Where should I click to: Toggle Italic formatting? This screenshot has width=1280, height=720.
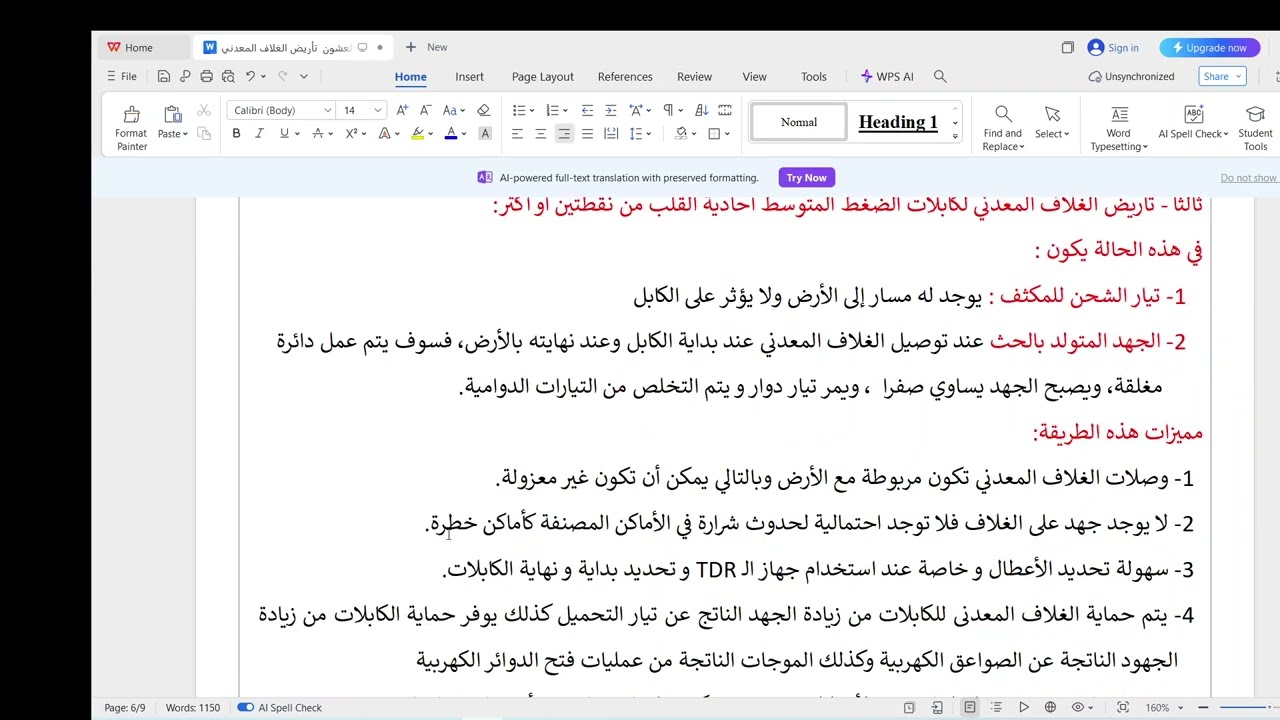pos(259,133)
